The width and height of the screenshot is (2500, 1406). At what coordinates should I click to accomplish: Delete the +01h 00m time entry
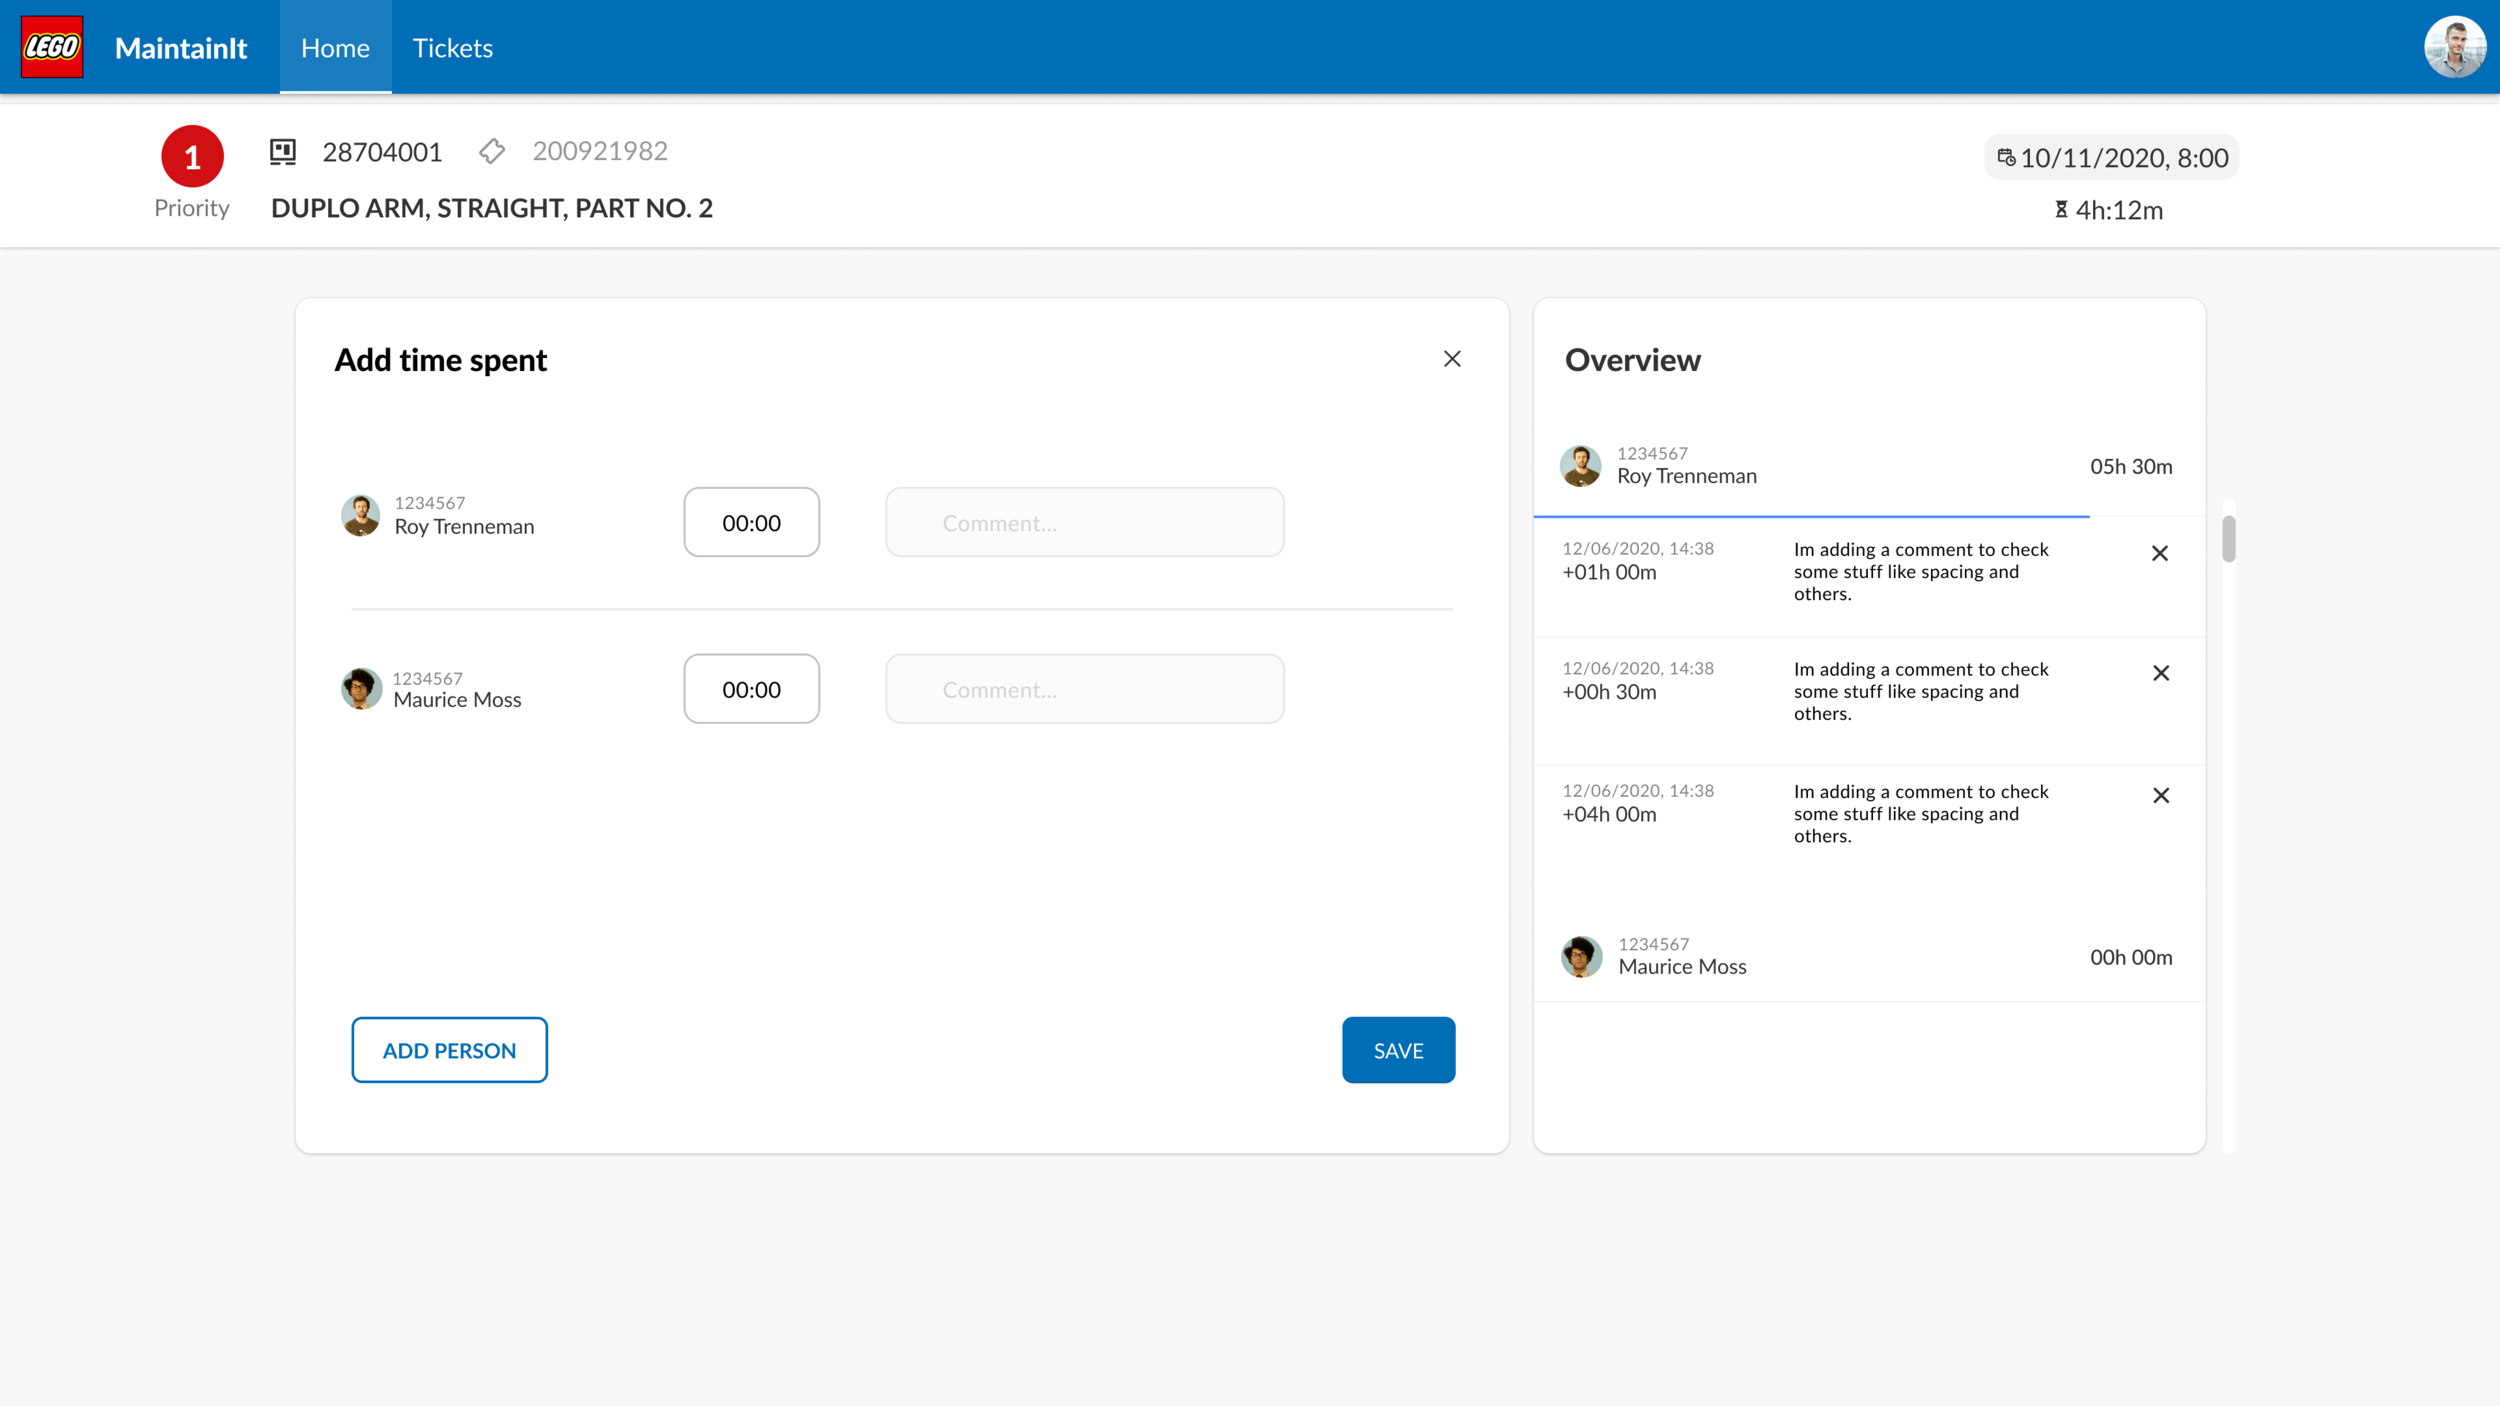[x=2160, y=553]
